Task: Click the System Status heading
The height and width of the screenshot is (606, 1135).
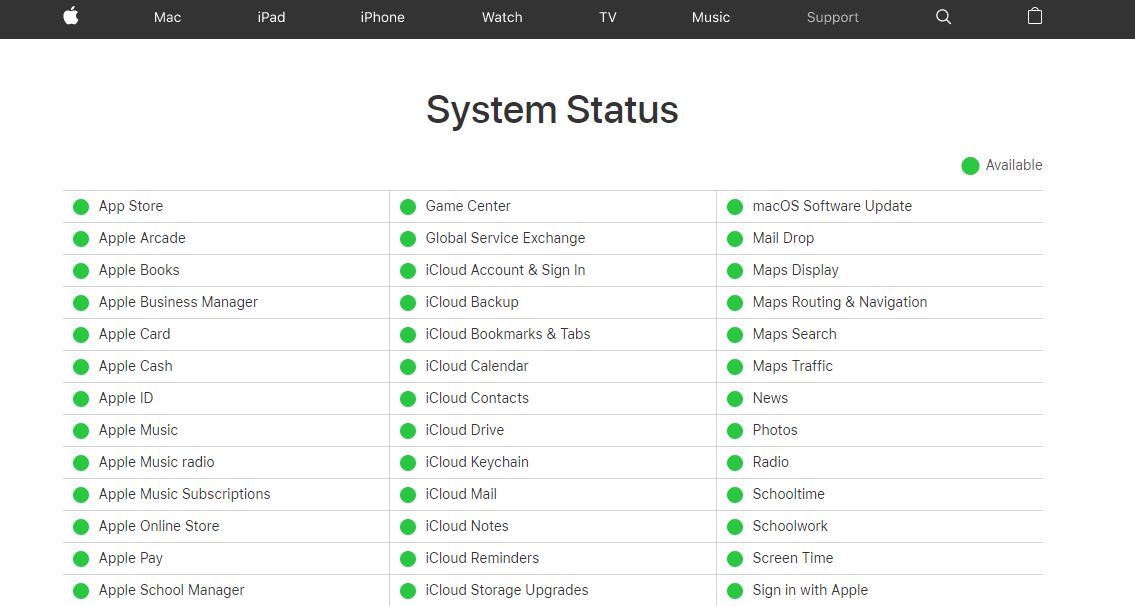Action: pos(552,110)
